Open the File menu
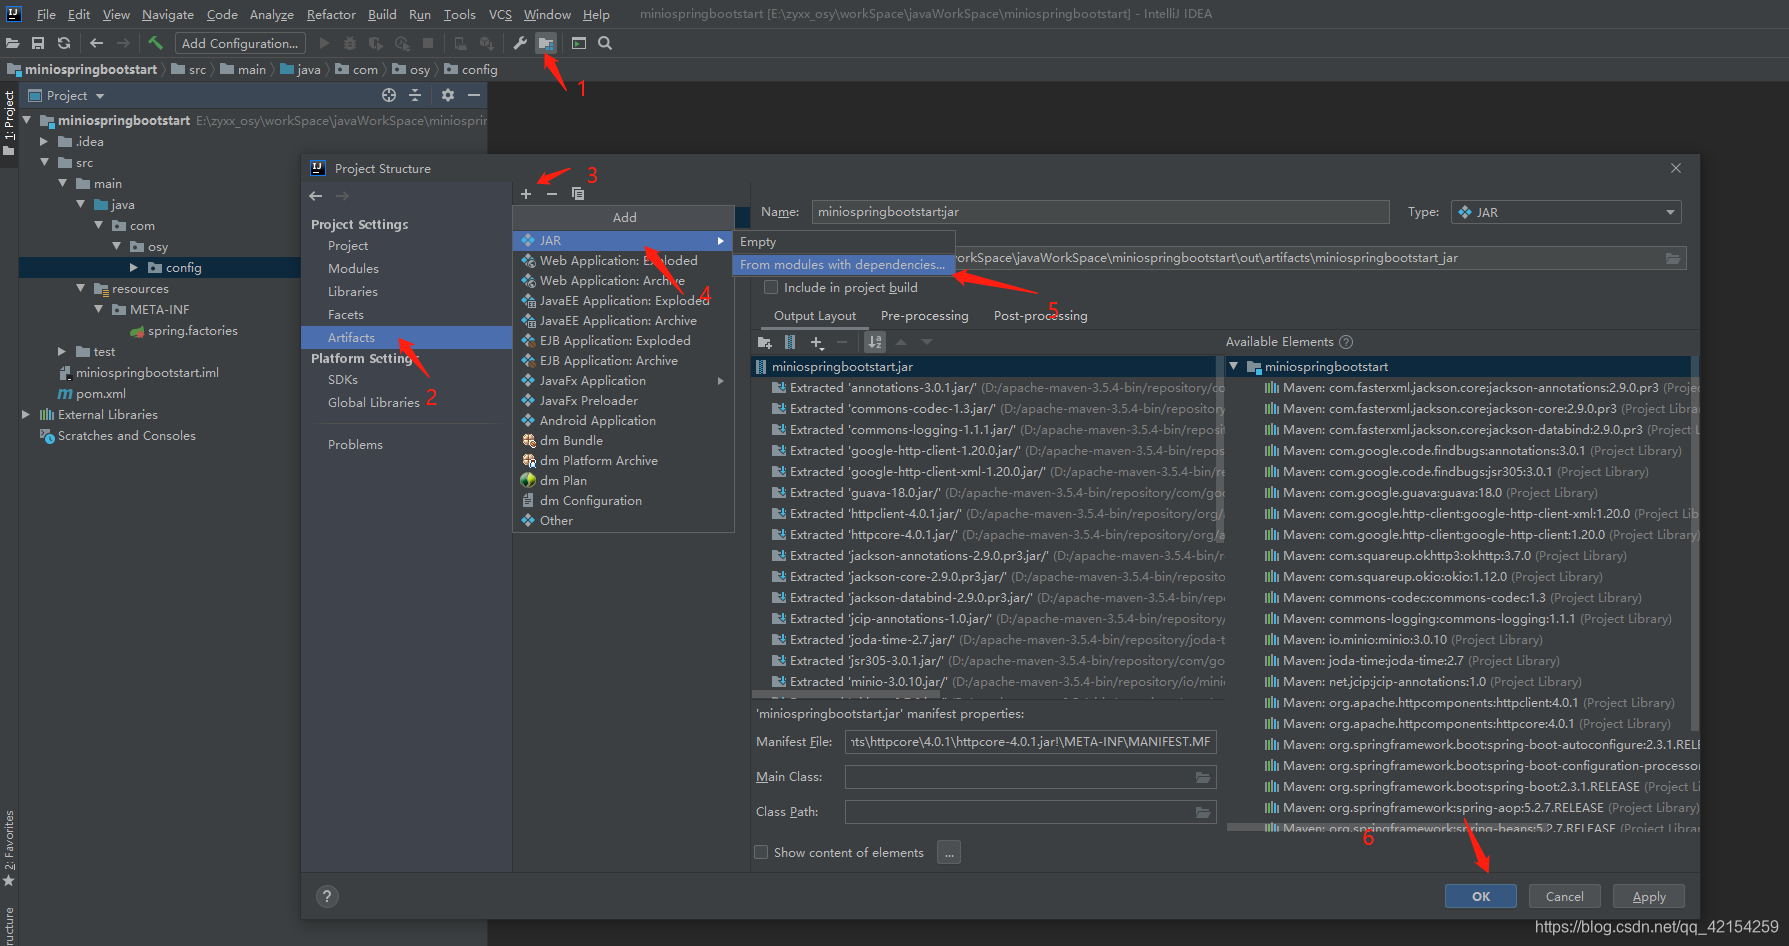The image size is (1789, 946). coord(46,14)
